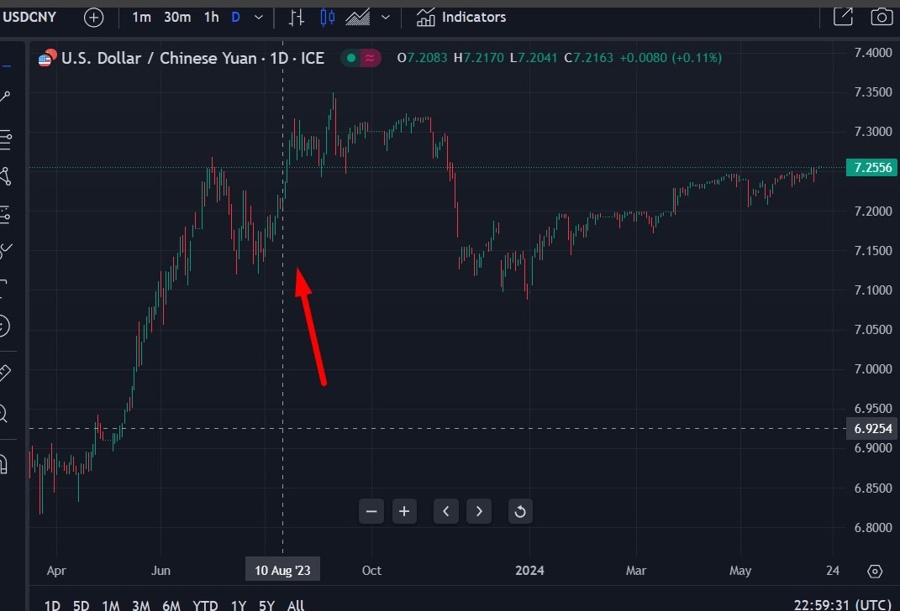Click the 7.4000 price axis label

pos(873,53)
